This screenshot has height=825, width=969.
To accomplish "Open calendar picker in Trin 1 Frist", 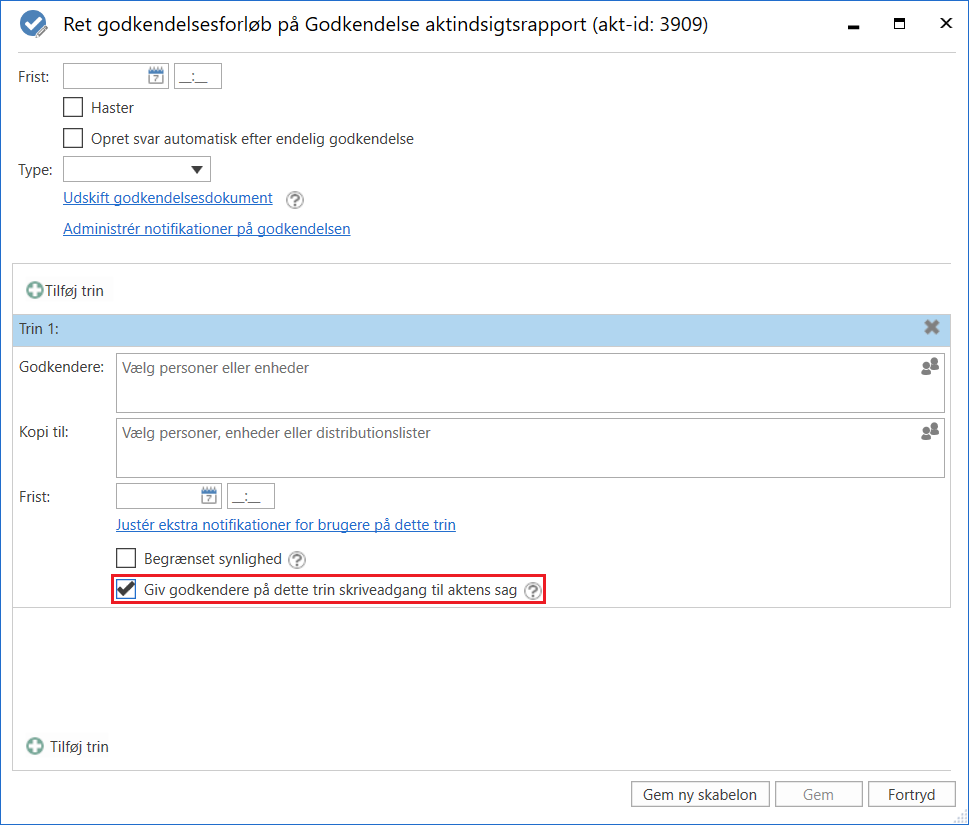I will point(208,496).
